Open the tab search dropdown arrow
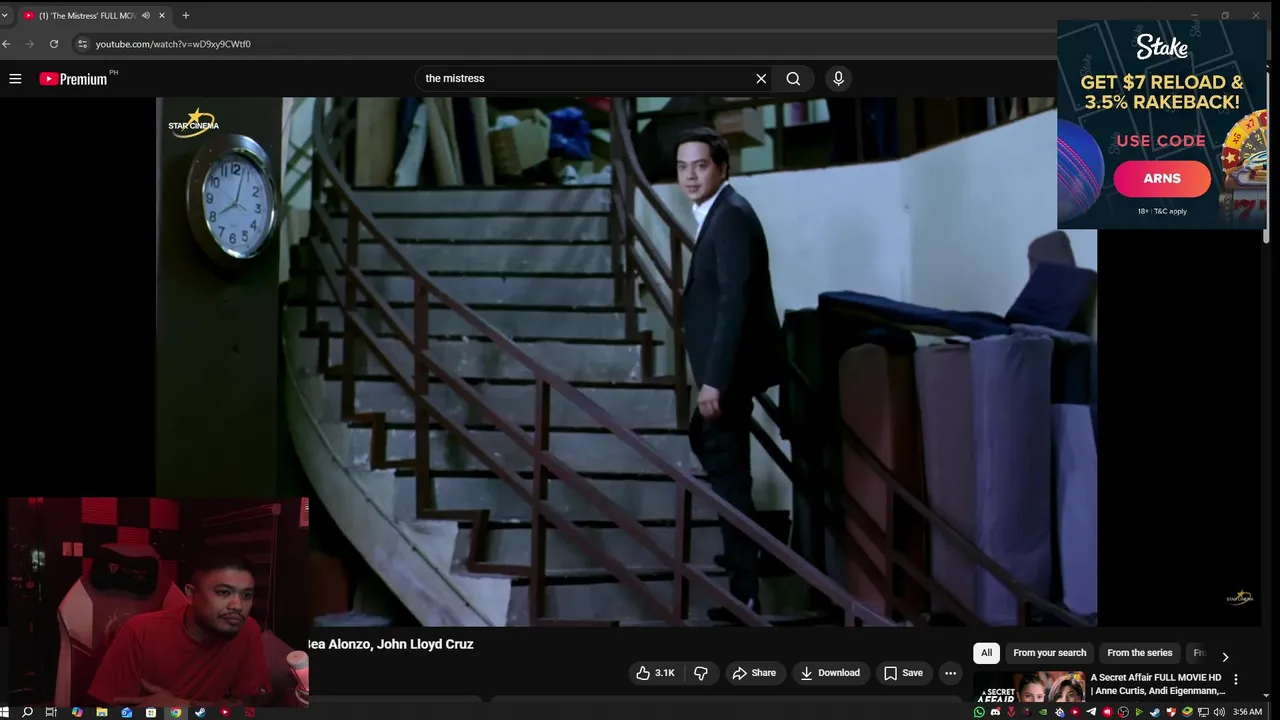The height and width of the screenshot is (720, 1280). tap(5, 15)
